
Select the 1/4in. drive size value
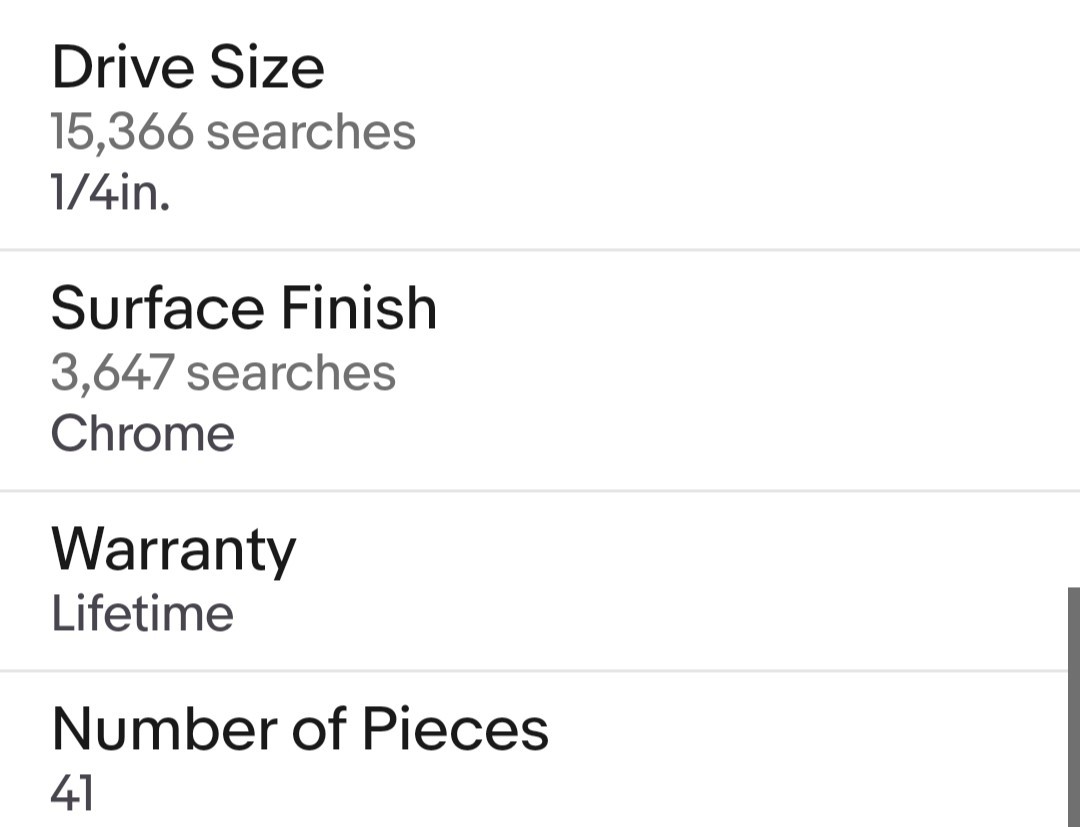[x=110, y=191]
